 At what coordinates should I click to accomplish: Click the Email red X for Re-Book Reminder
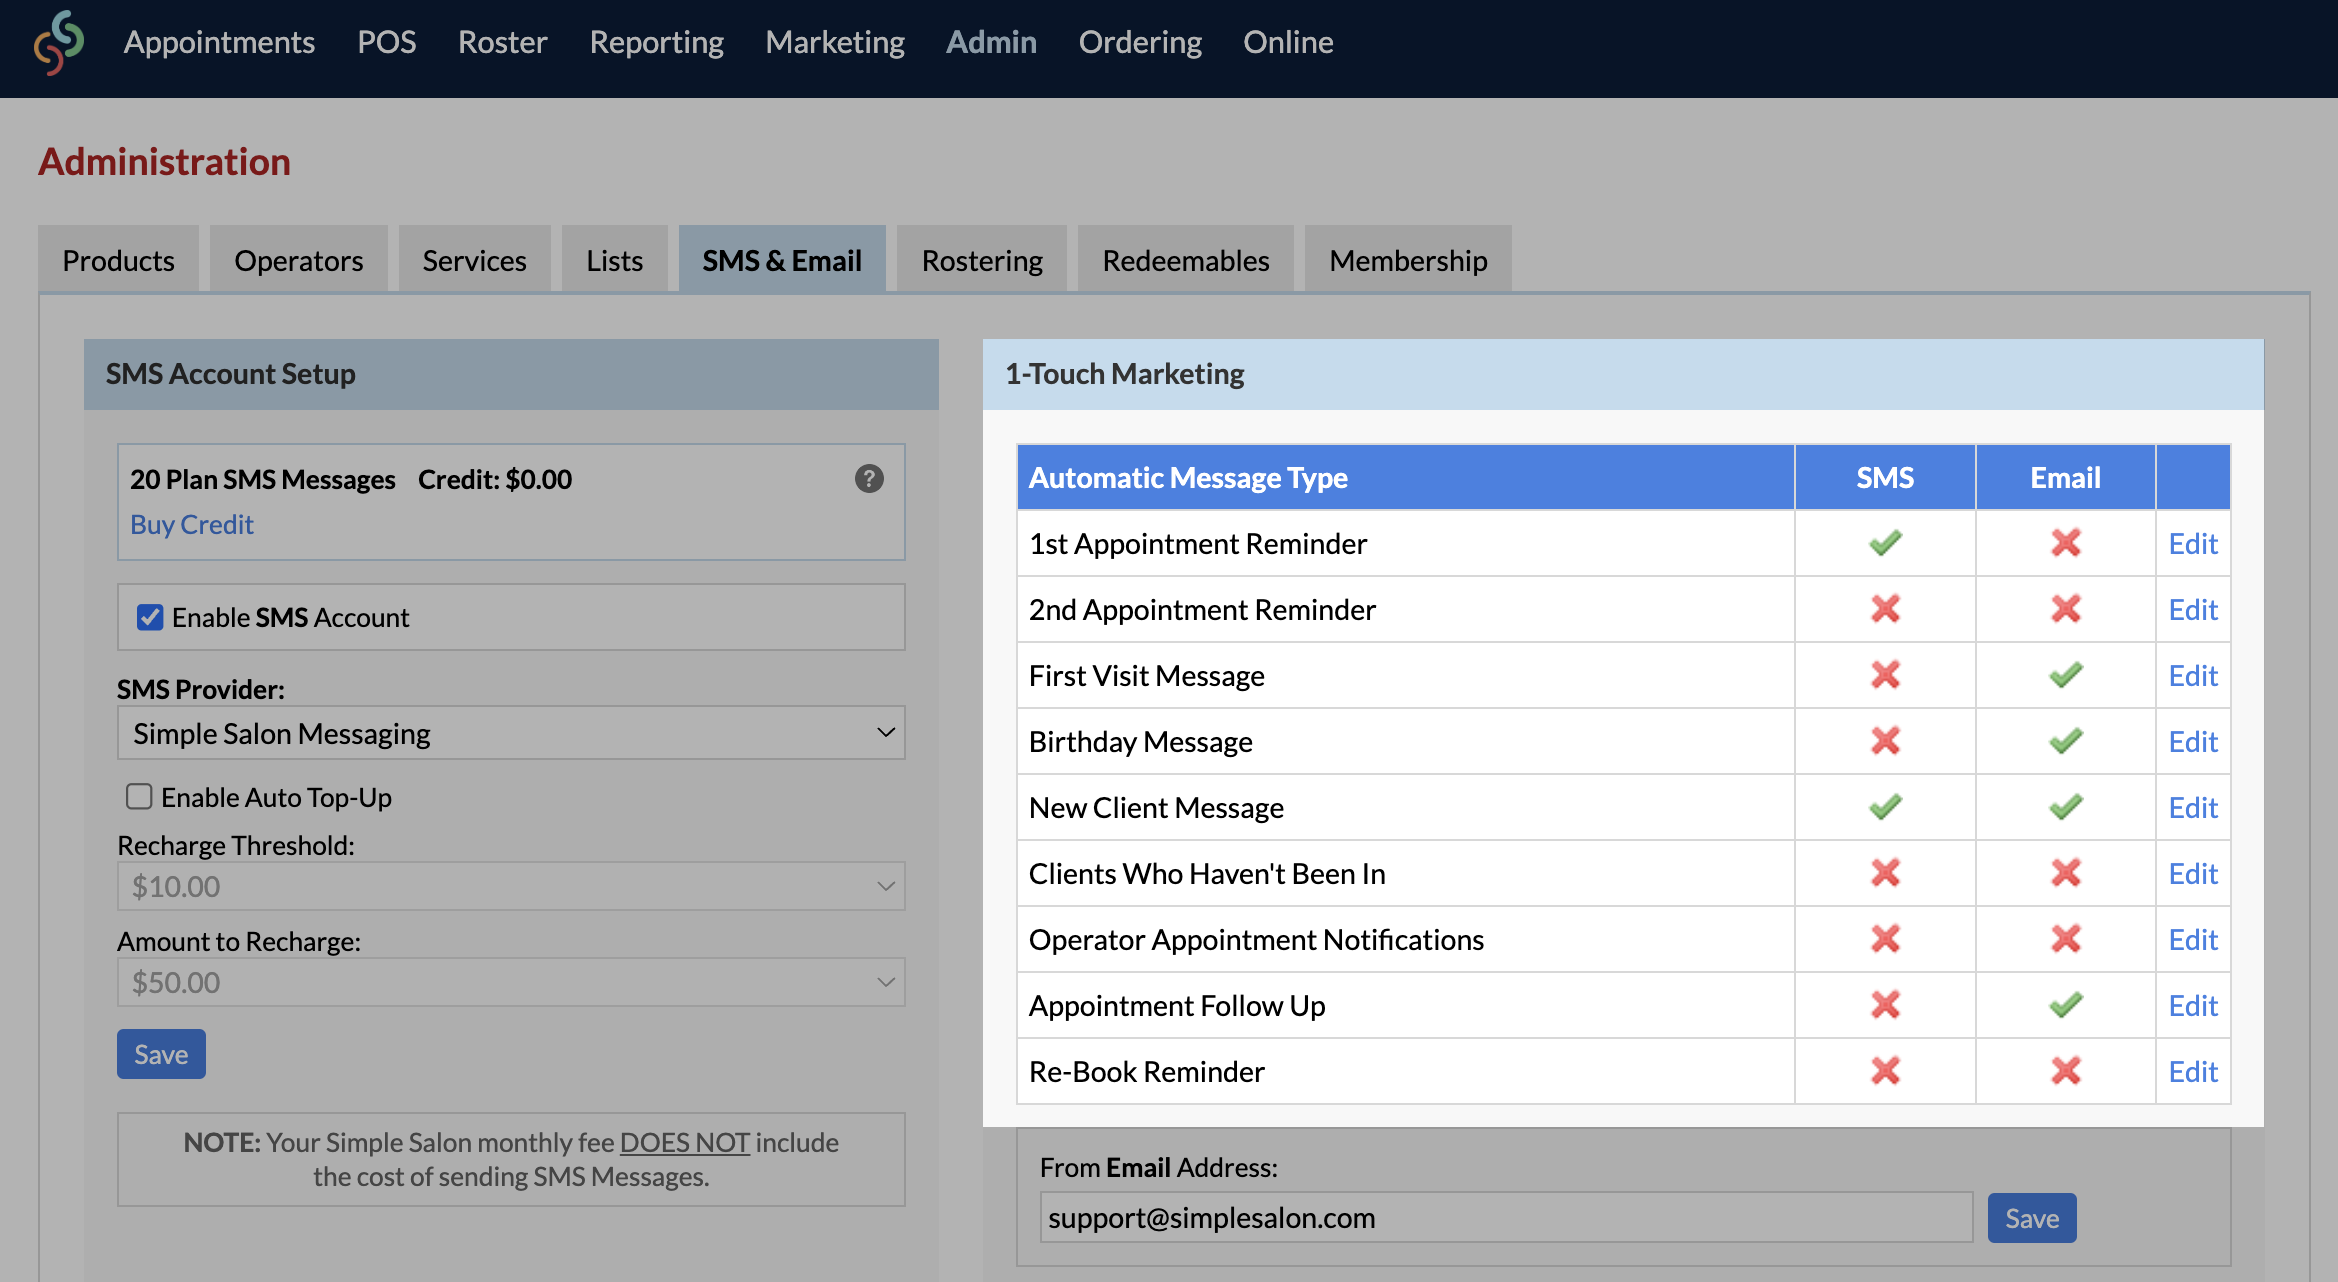2064,1070
